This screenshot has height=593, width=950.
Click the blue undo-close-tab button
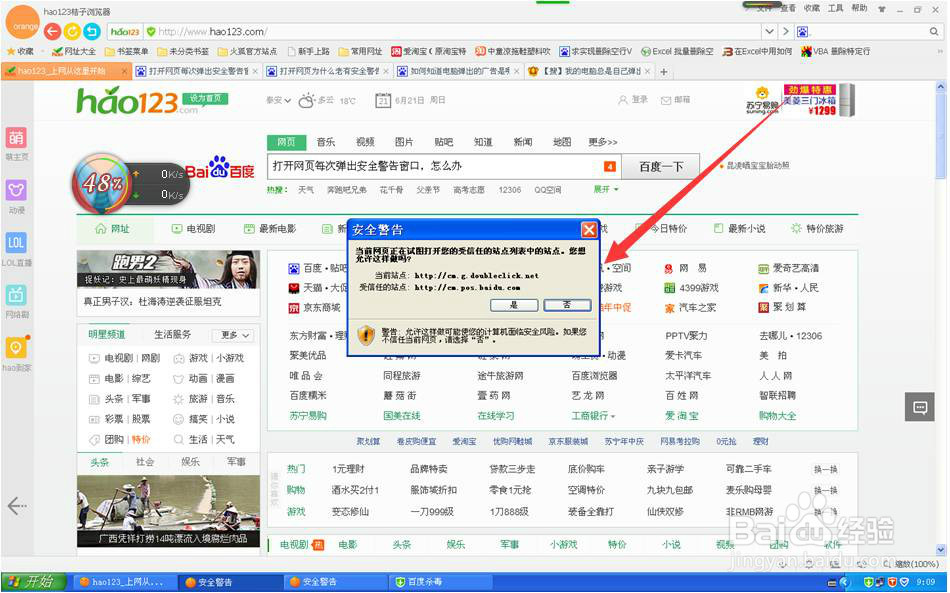(x=92, y=31)
